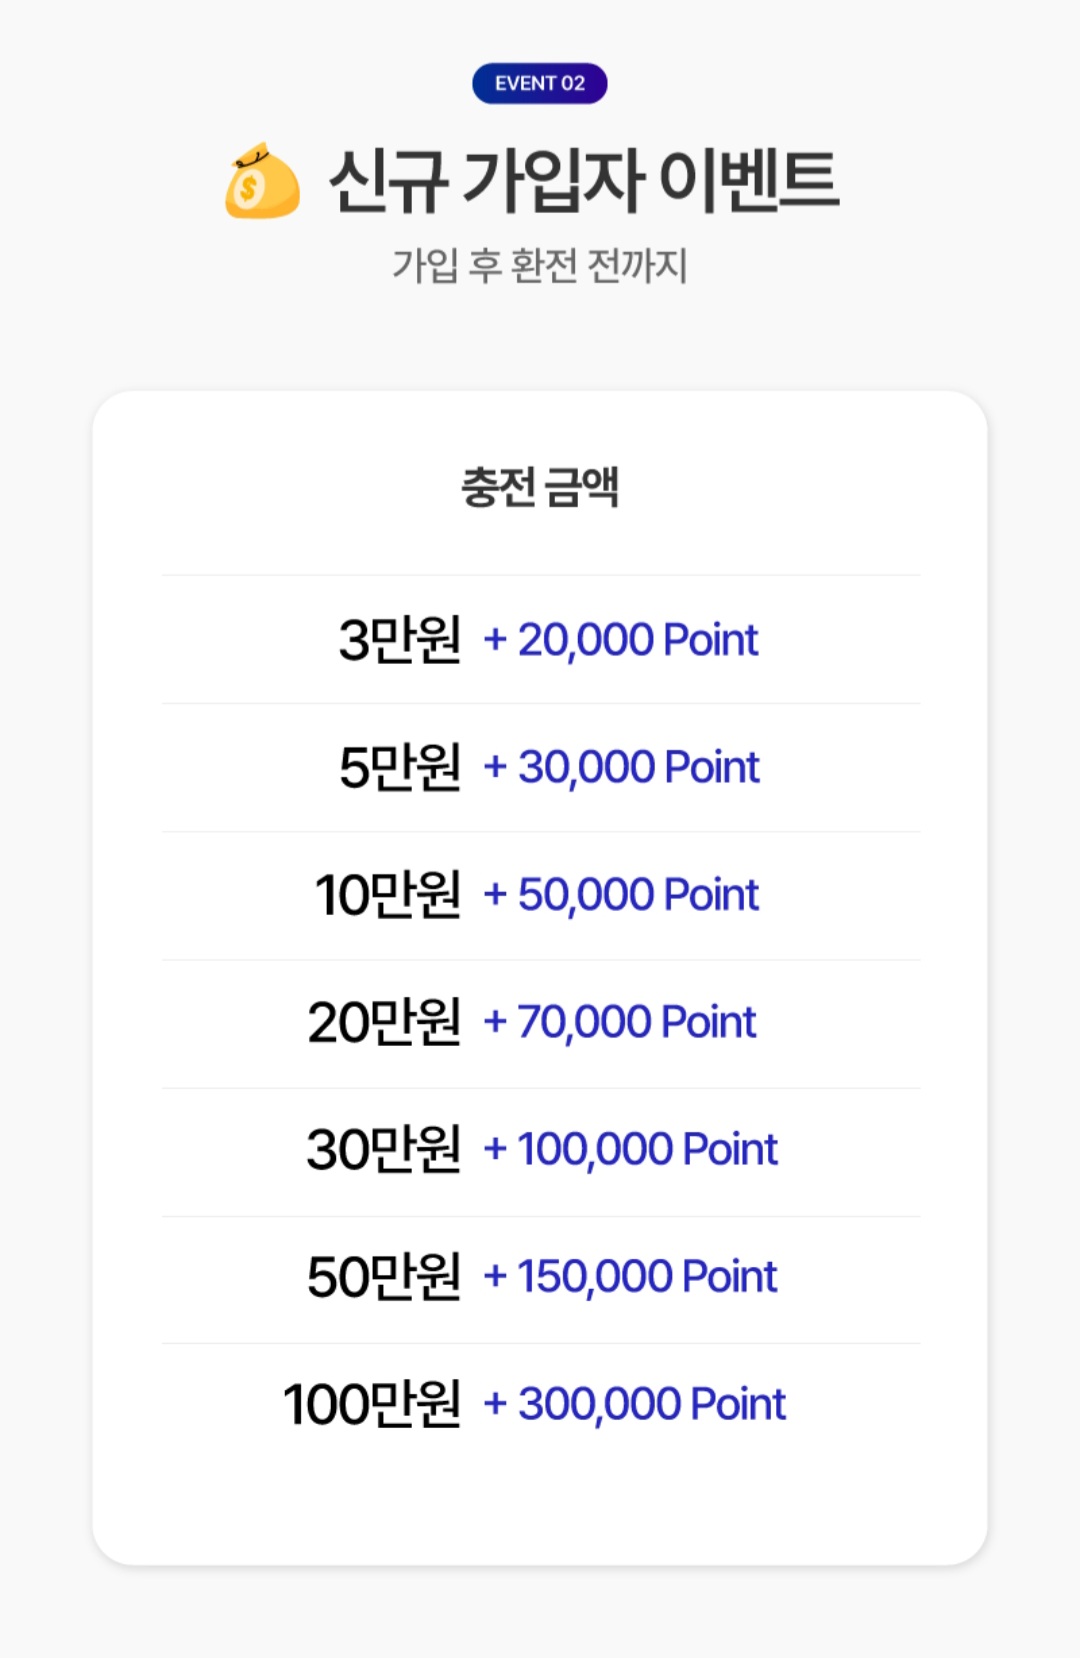
Task: Select the 3만원 charge amount
Action: [400, 639]
